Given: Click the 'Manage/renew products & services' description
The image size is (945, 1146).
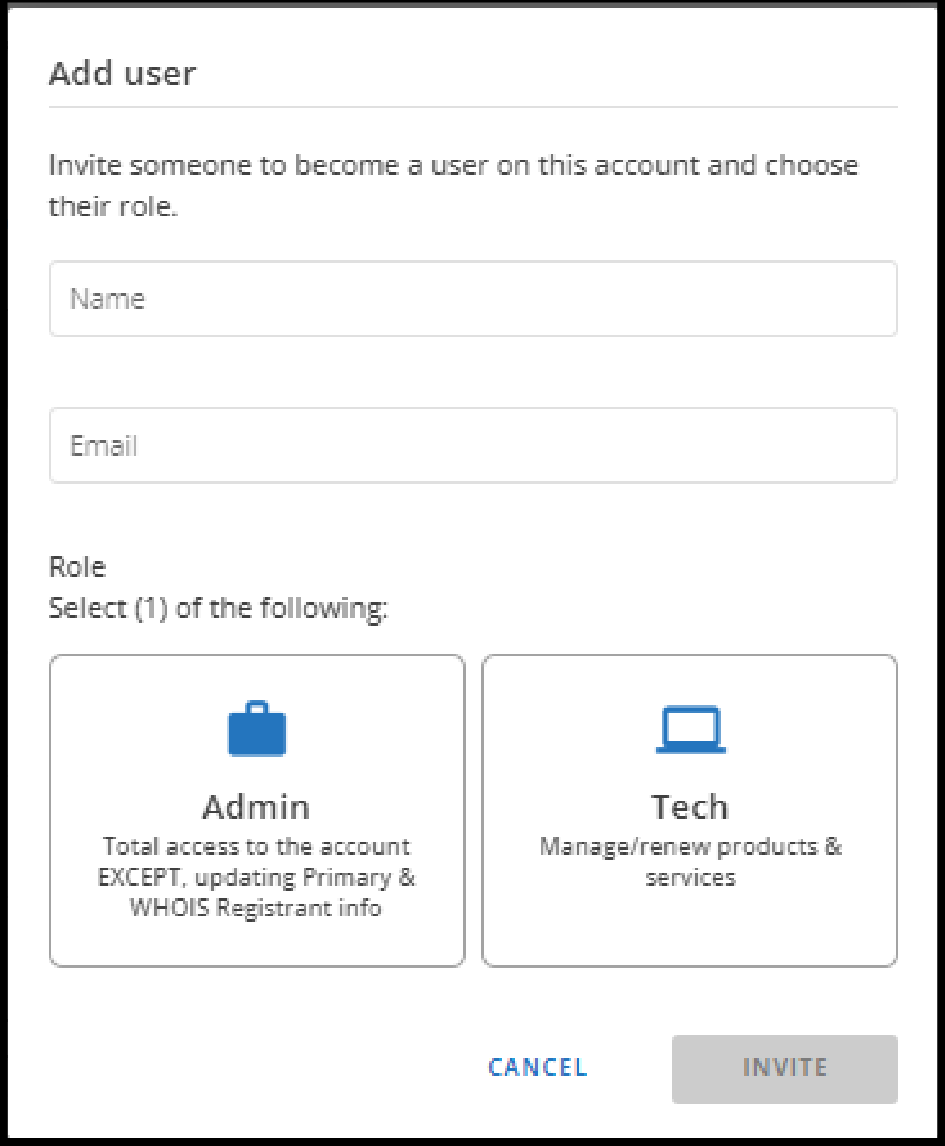Looking at the screenshot, I should pos(690,861).
